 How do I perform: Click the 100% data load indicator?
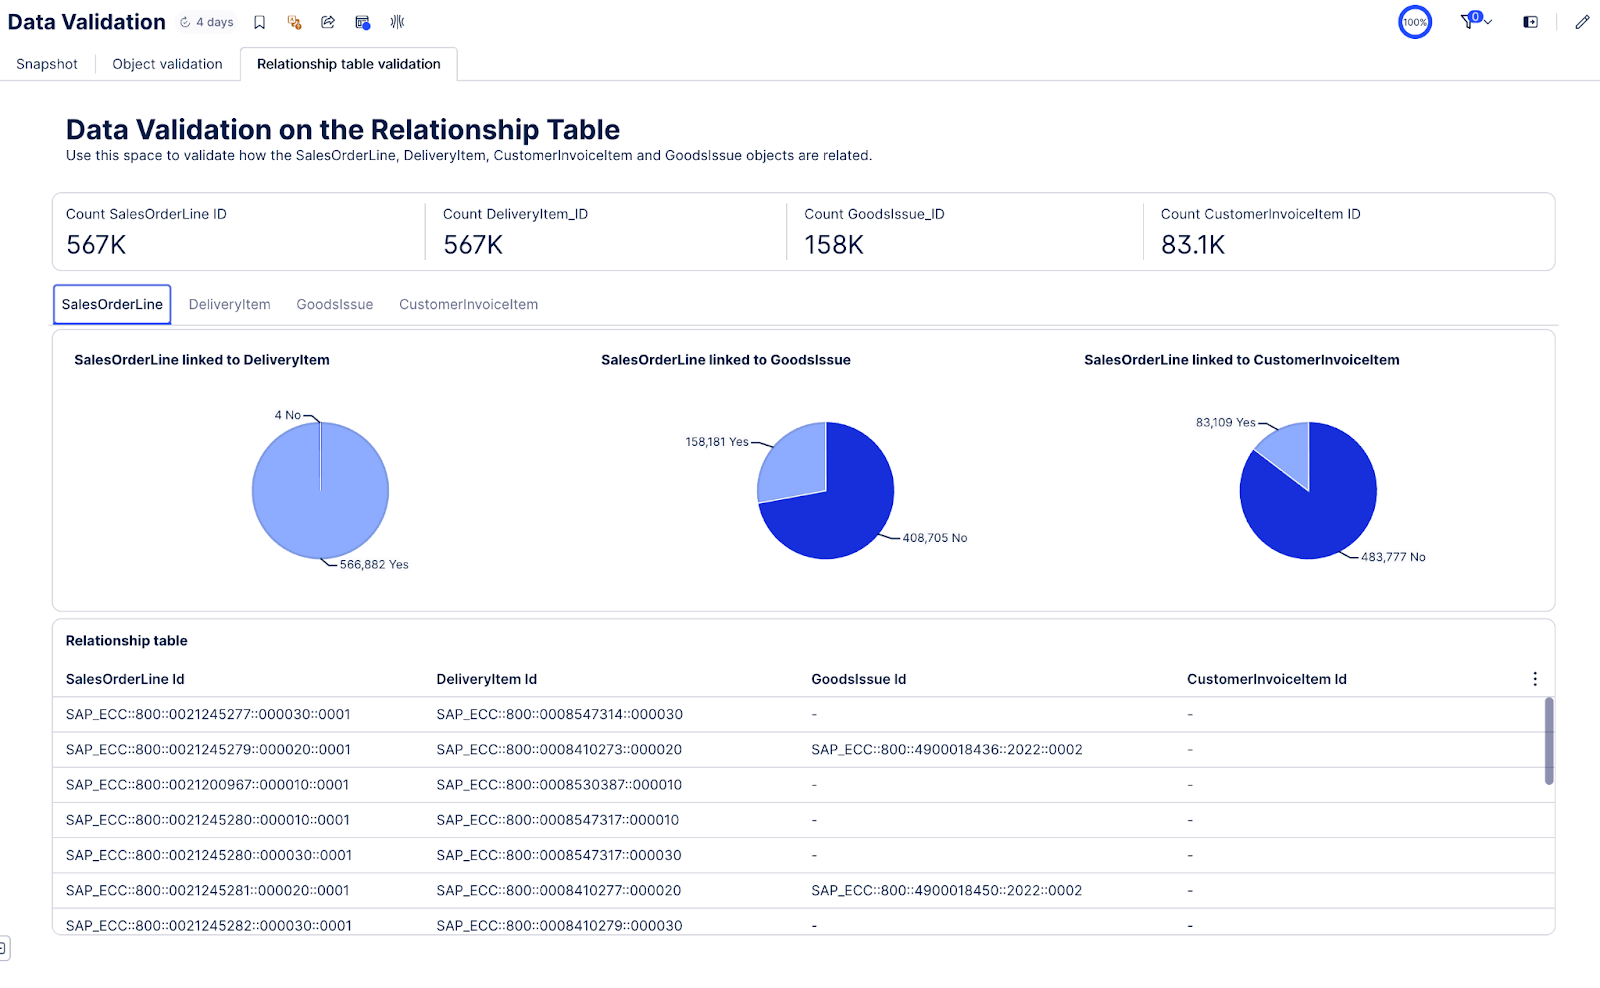coord(1414,22)
